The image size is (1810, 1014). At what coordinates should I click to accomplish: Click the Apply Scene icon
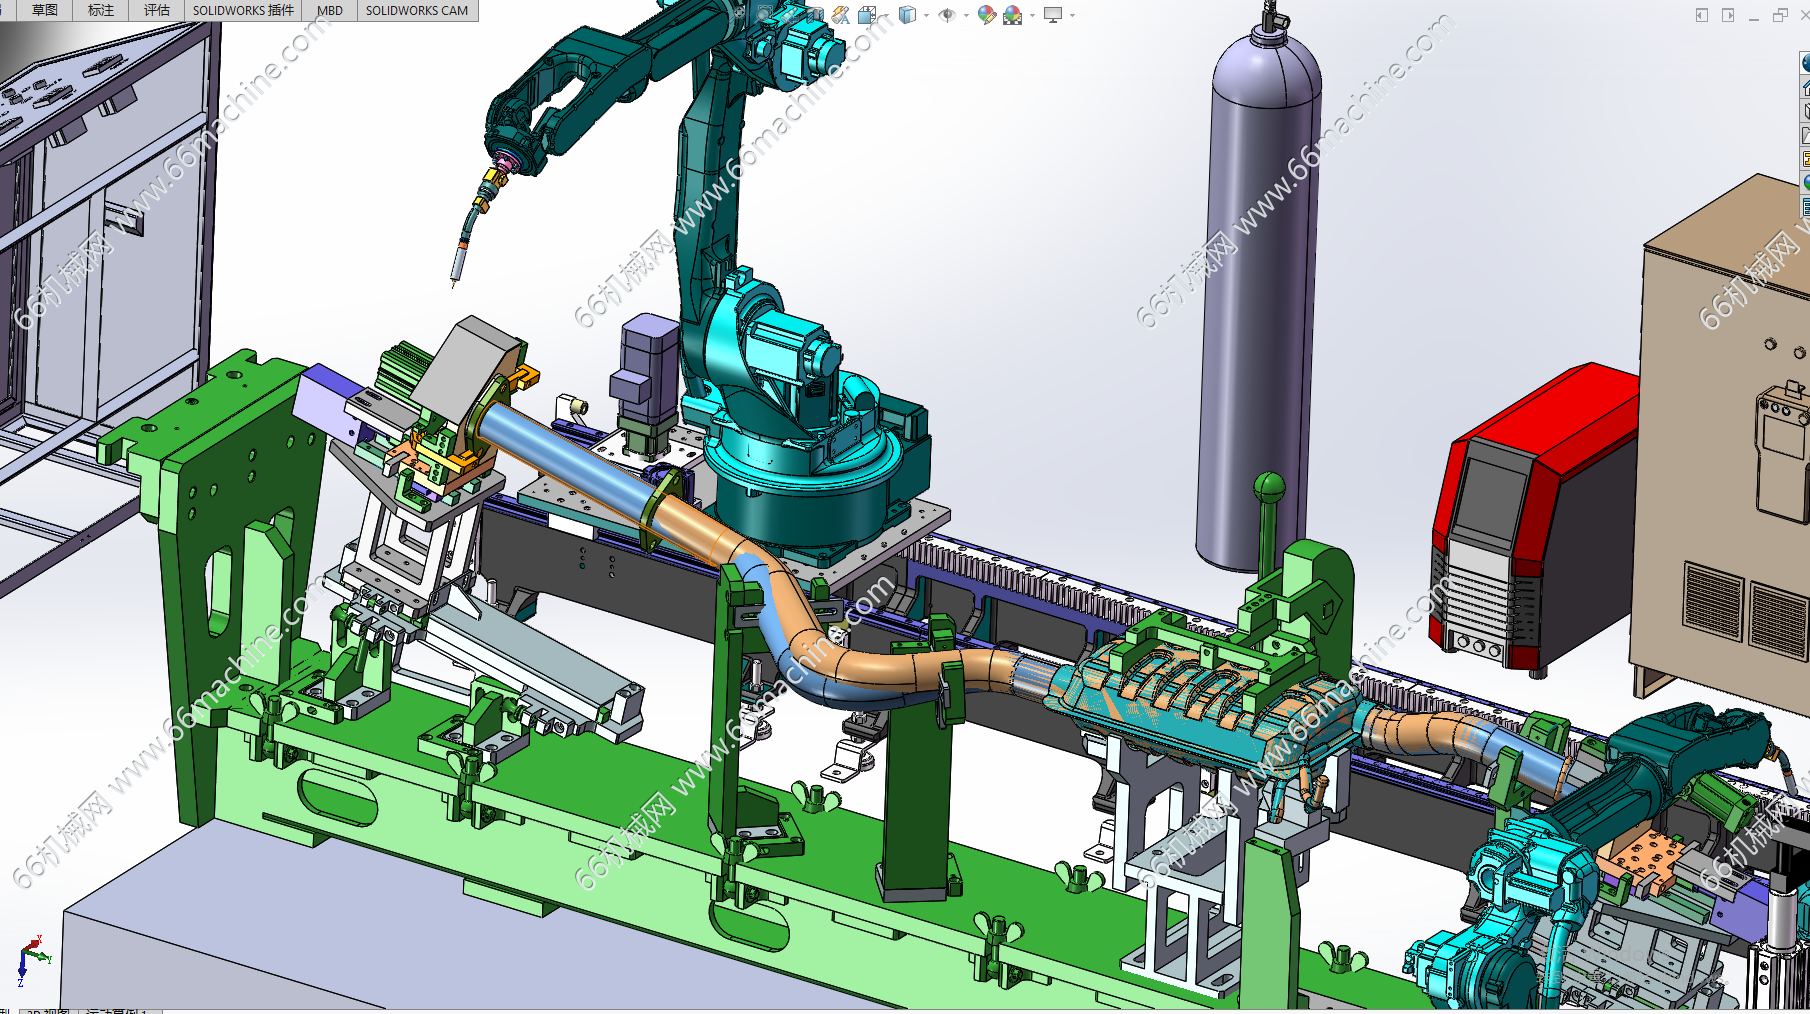1012,14
